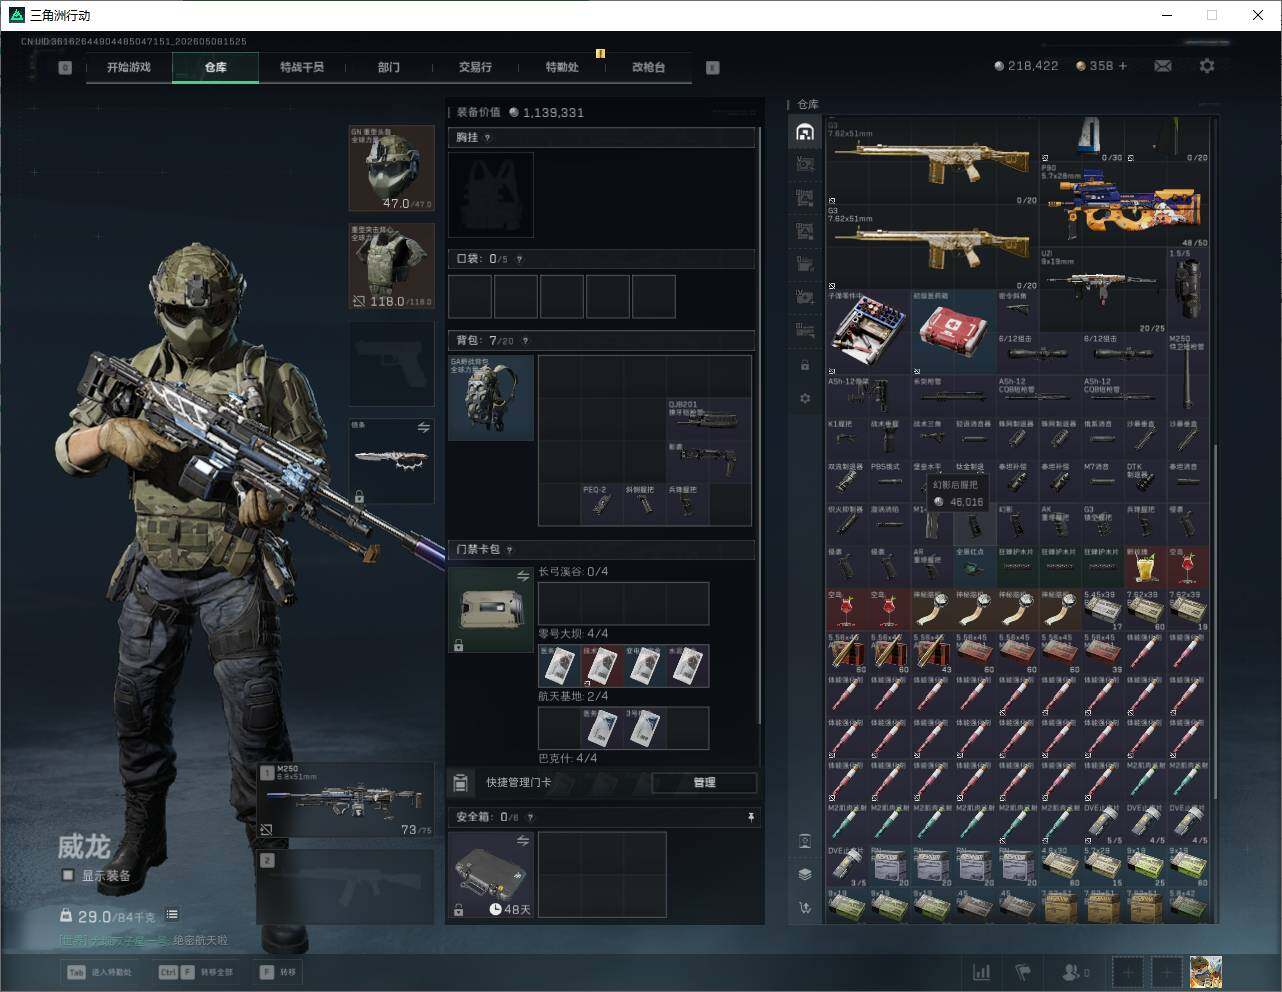The height and width of the screenshot is (992, 1282).
Task: Select the PEQ-2 item in the backpack
Action: [x=602, y=503]
